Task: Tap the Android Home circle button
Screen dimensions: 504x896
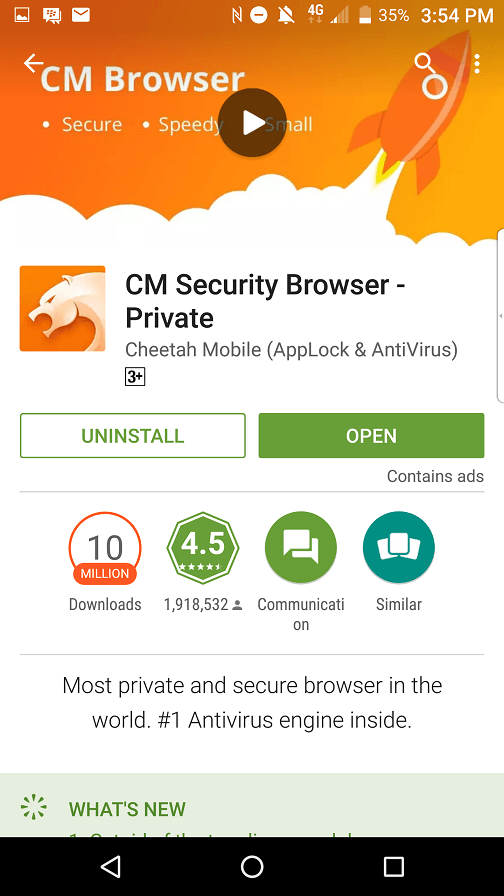Action: [x=252, y=866]
